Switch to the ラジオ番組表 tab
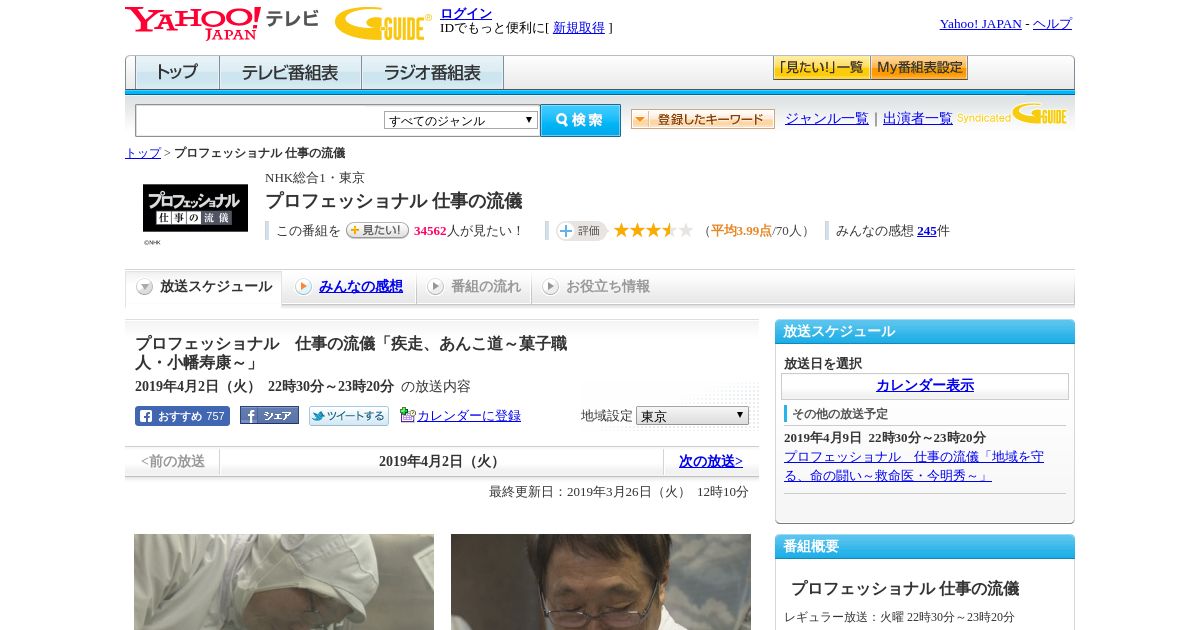This screenshot has height=630, width=1200. tap(432, 73)
